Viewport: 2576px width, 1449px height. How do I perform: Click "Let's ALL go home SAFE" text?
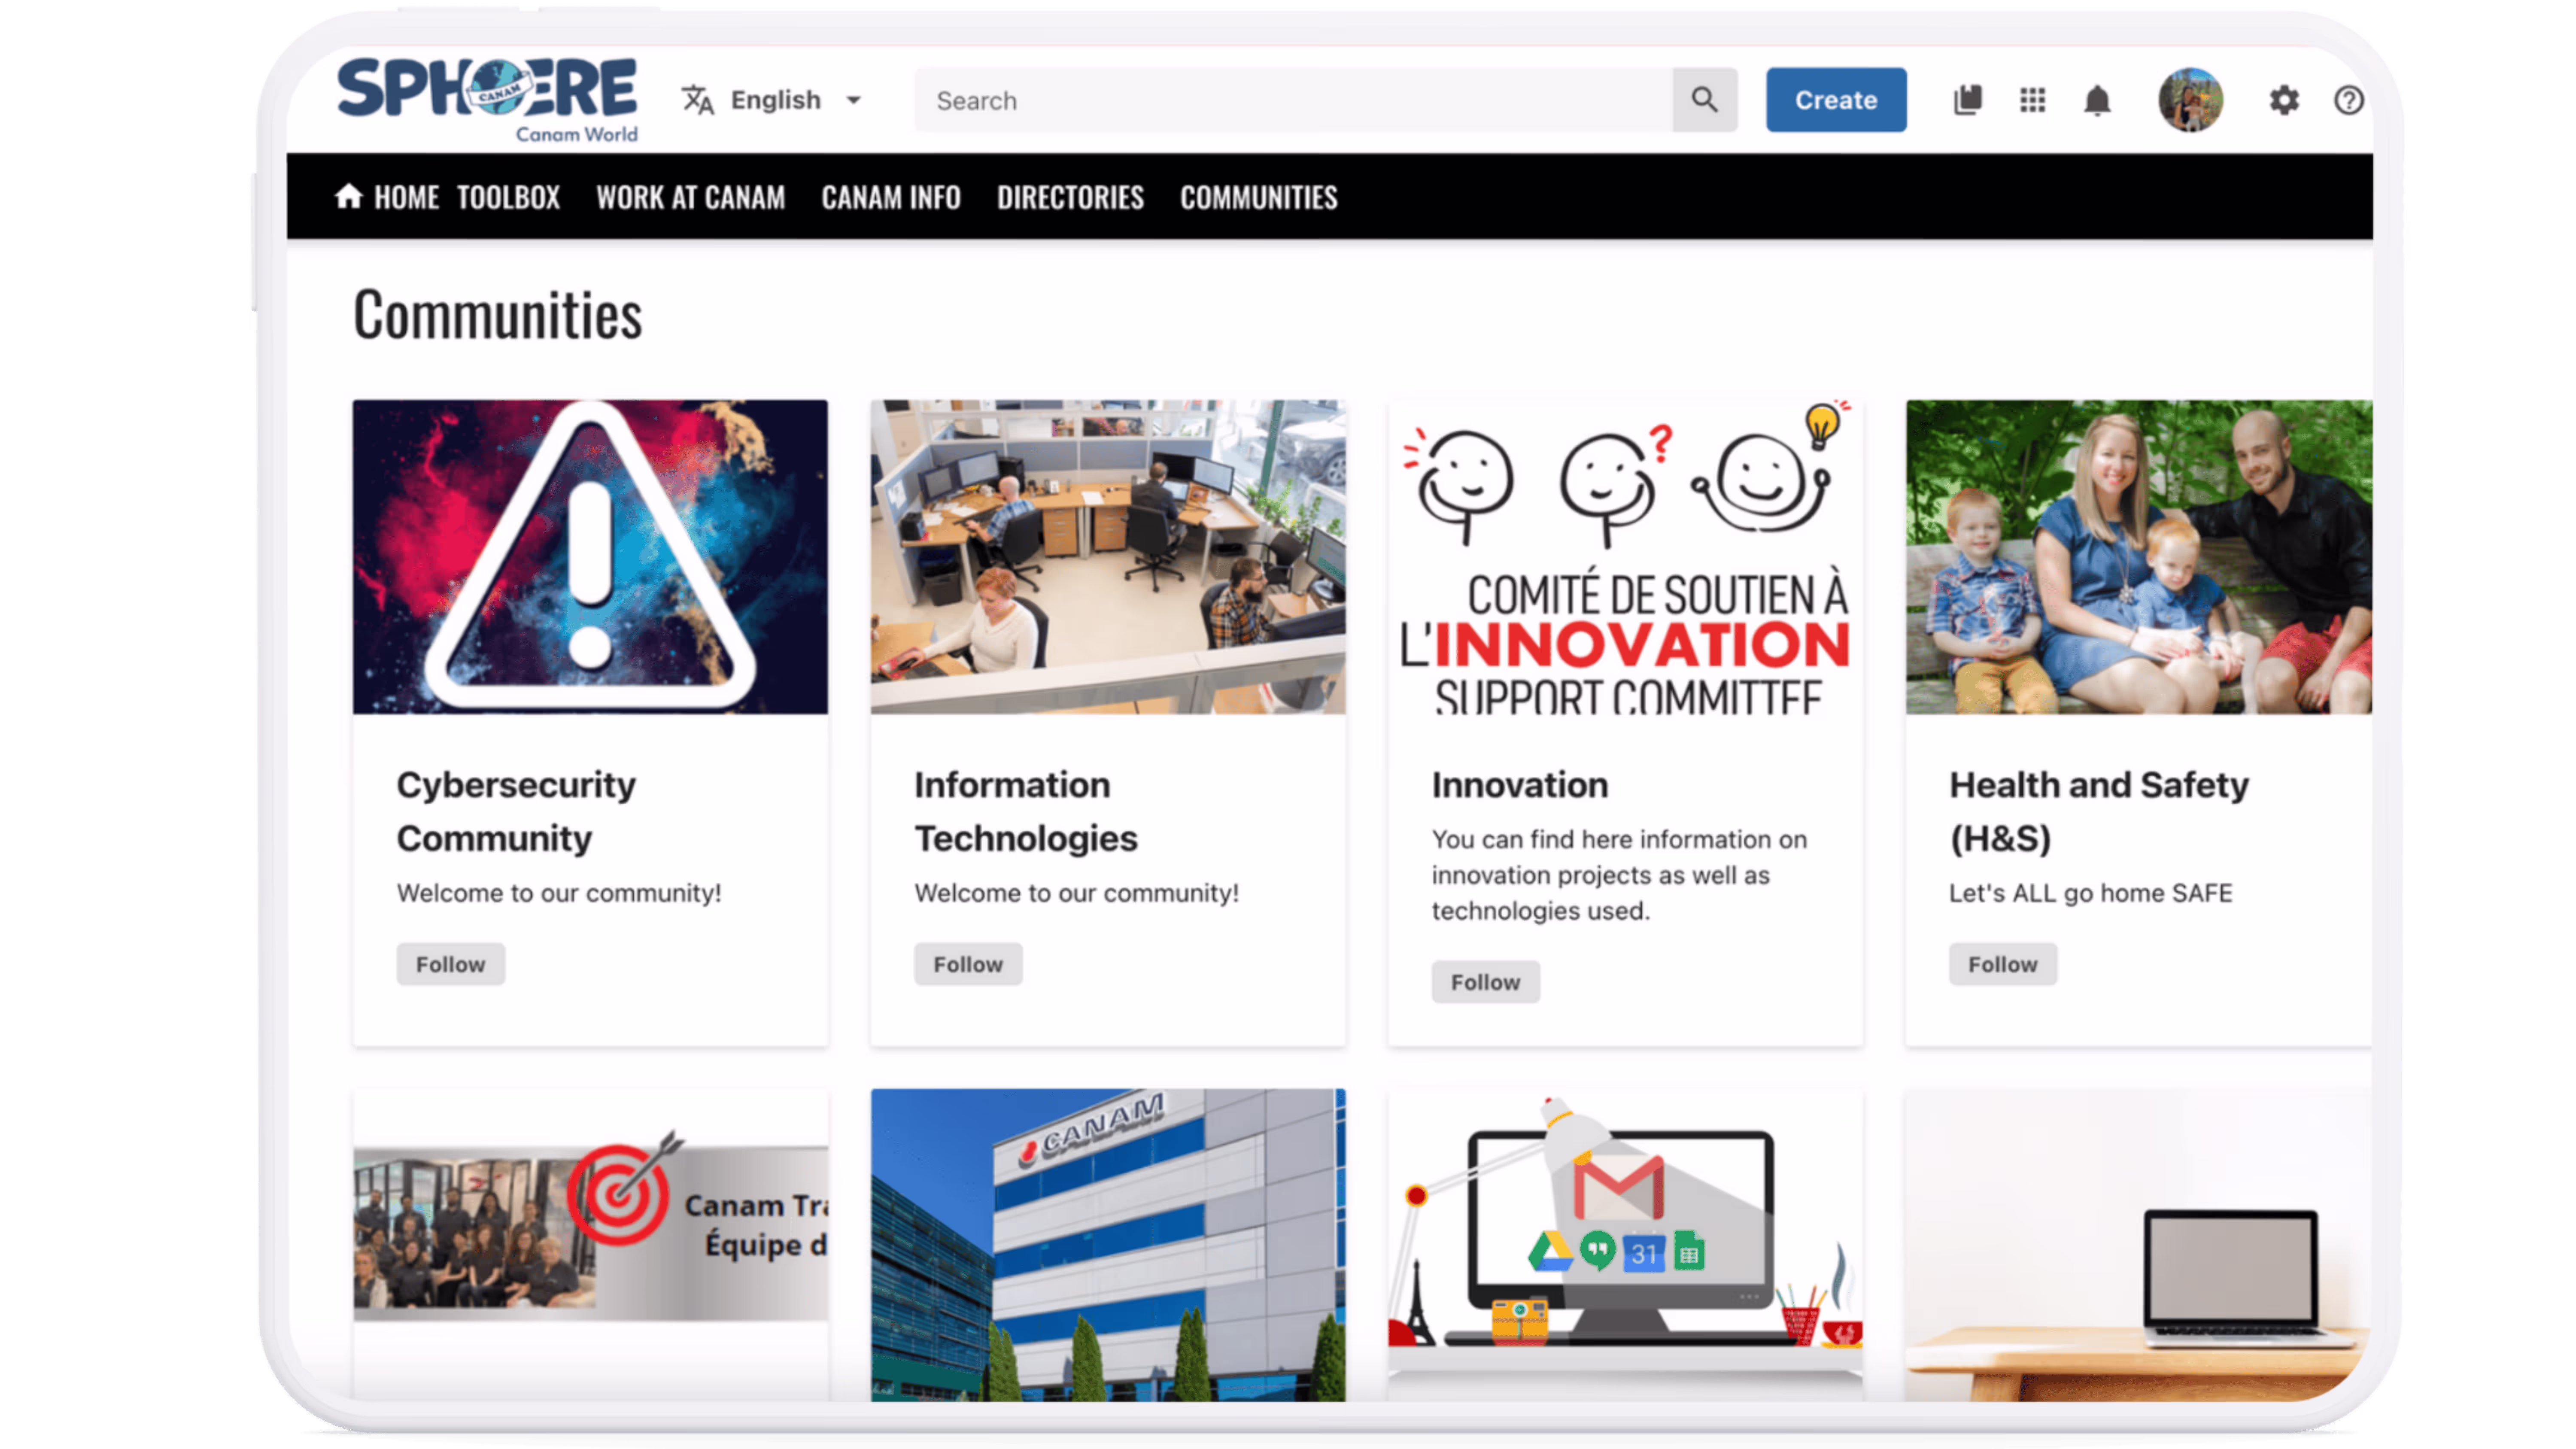(x=2091, y=893)
